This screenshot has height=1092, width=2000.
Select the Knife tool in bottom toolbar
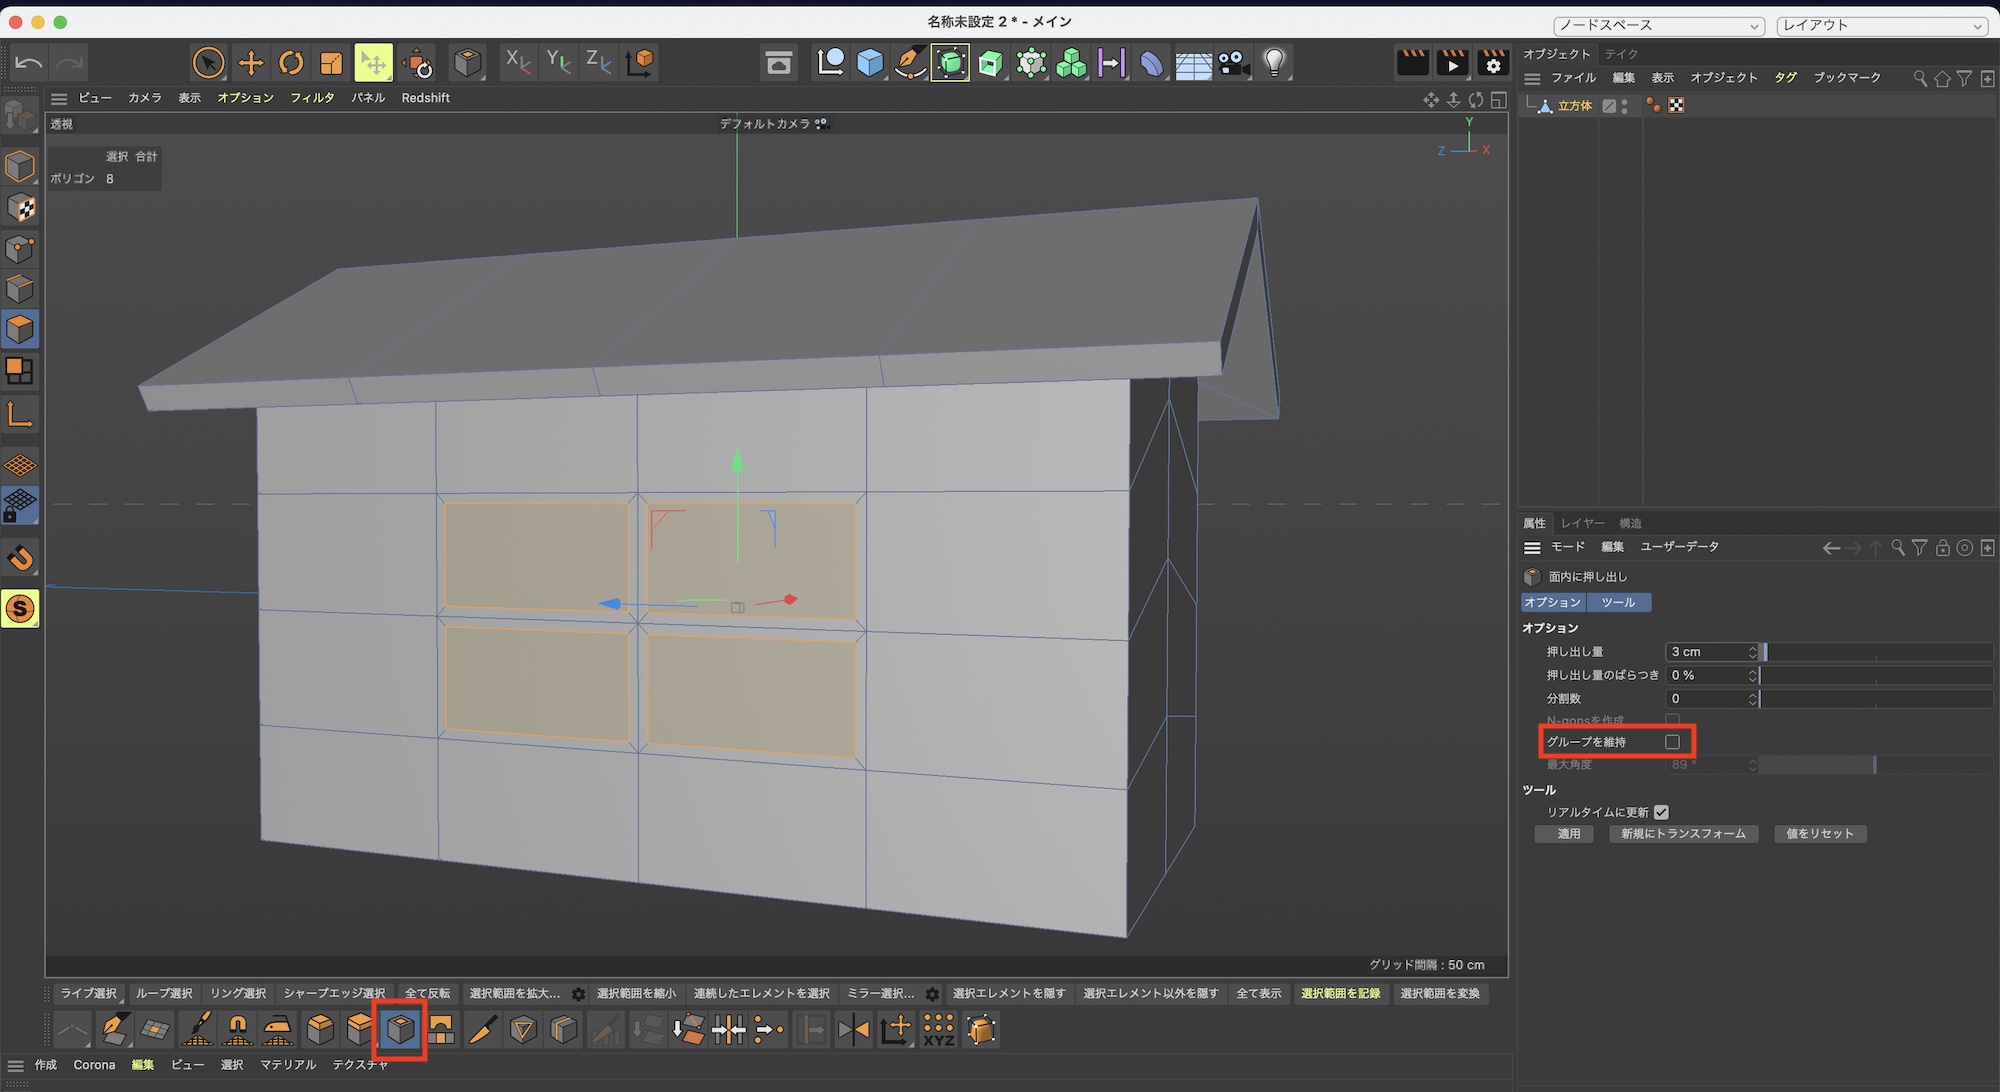(482, 1029)
